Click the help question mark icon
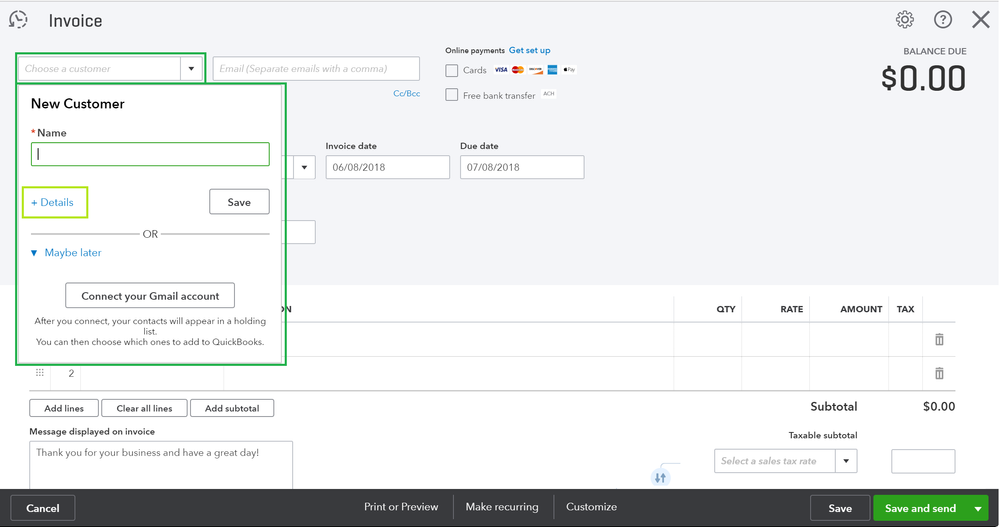Screen dimensions: 999x527 pos(942,20)
